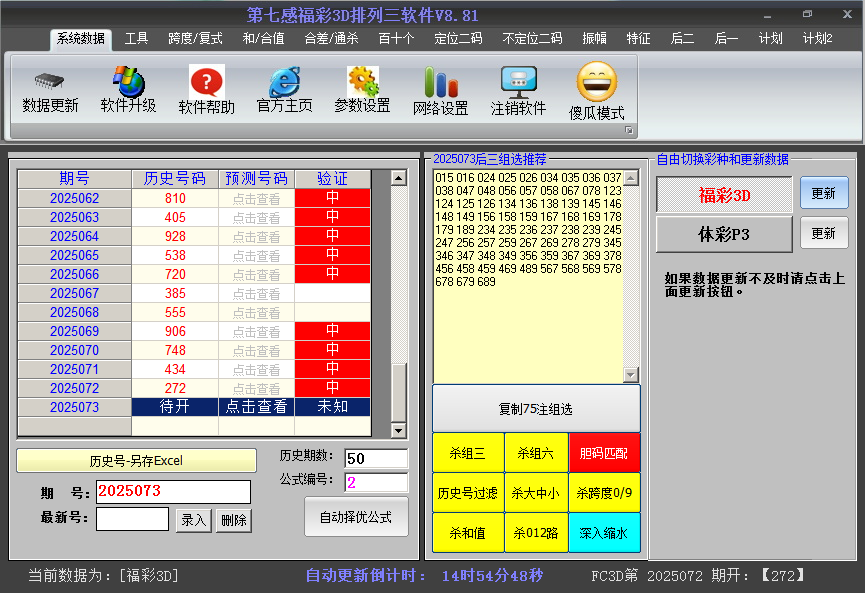Open 参数设置 gear icon

[362, 81]
